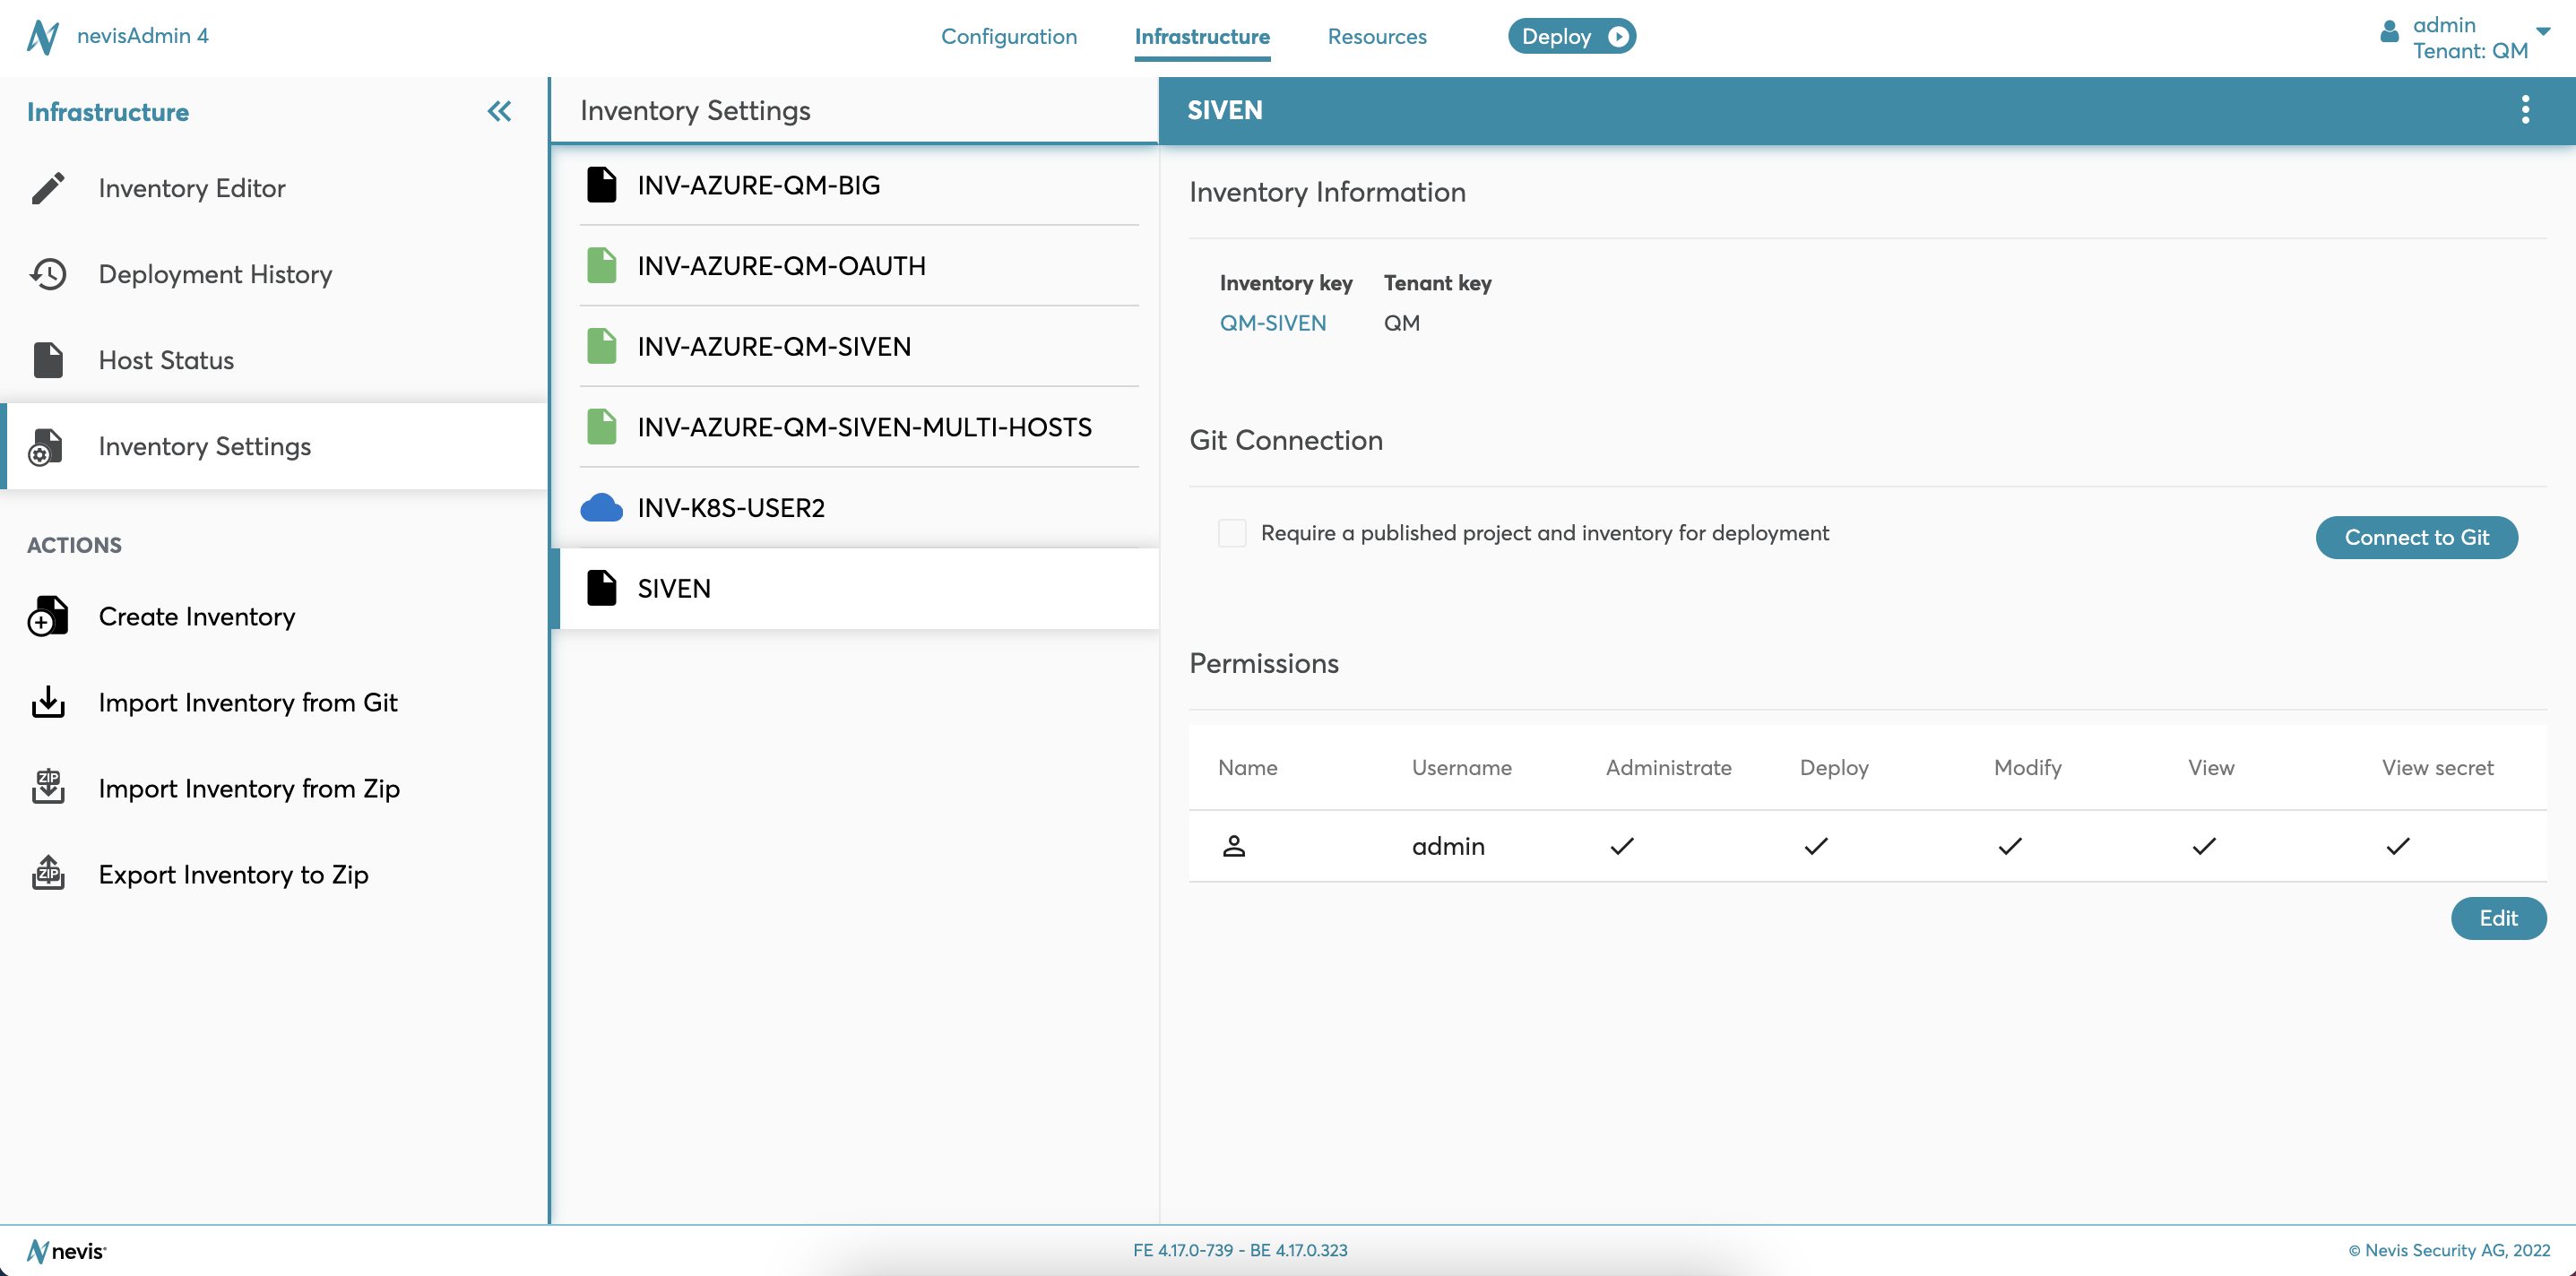Click the Deploy button in header
Image resolution: width=2576 pixels, height=1276 pixels.
(1571, 37)
